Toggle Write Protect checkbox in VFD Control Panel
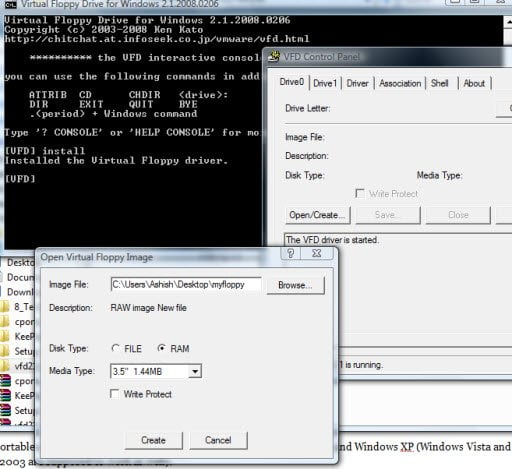 [360, 194]
